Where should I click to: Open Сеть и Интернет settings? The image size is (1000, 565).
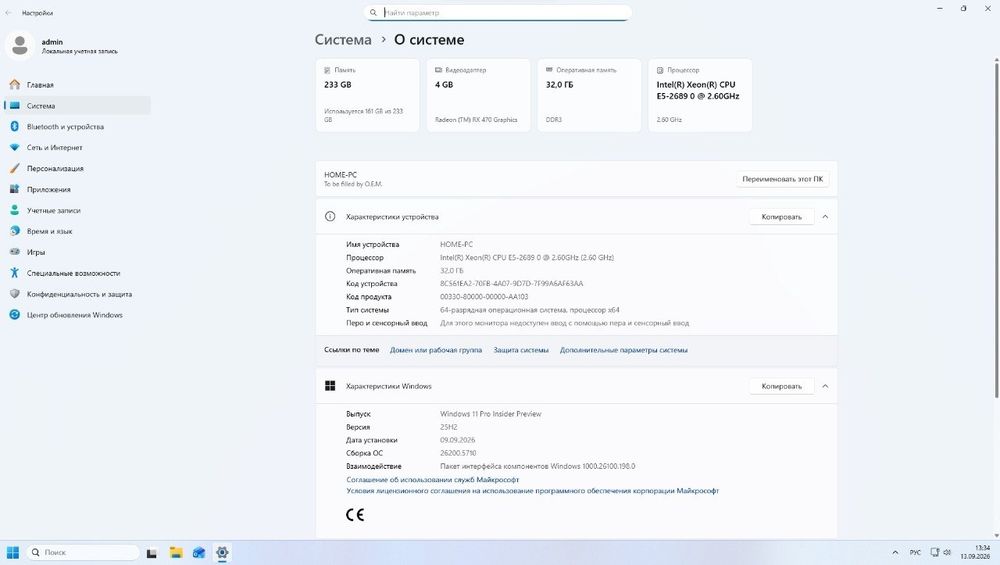(x=77, y=147)
